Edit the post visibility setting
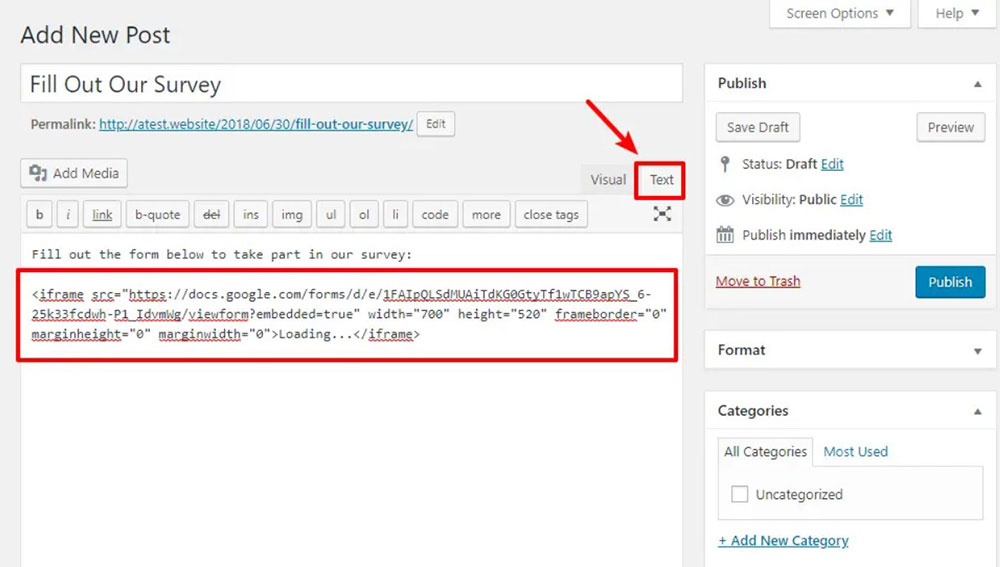The height and width of the screenshot is (567, 1000). [x=851, y=200]
